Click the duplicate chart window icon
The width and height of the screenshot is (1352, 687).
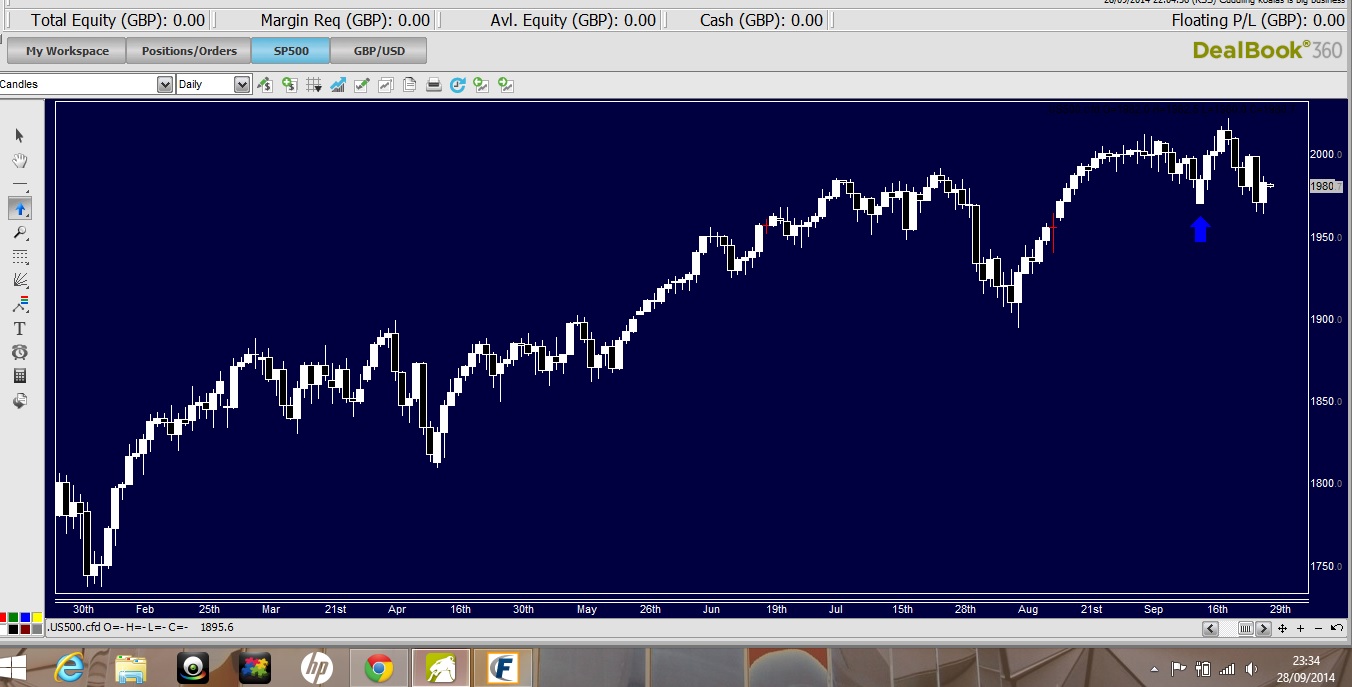(385, 85)
